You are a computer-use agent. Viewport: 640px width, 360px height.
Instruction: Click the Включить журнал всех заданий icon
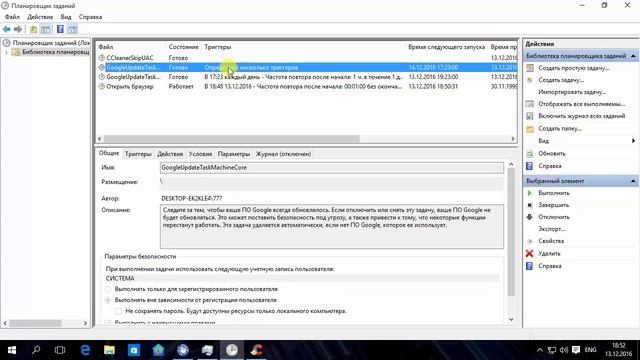530,116
